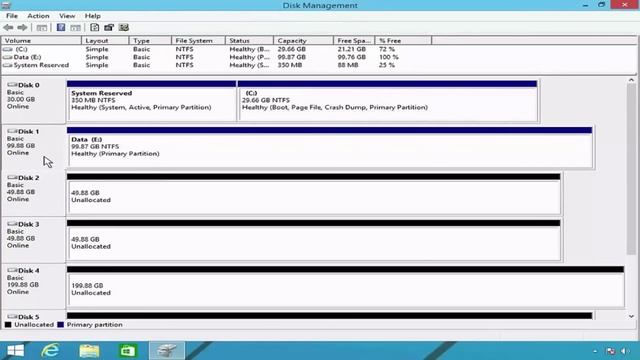Show hidden tray icons arrow
The image size is (640, 360).
click(595, 351)
